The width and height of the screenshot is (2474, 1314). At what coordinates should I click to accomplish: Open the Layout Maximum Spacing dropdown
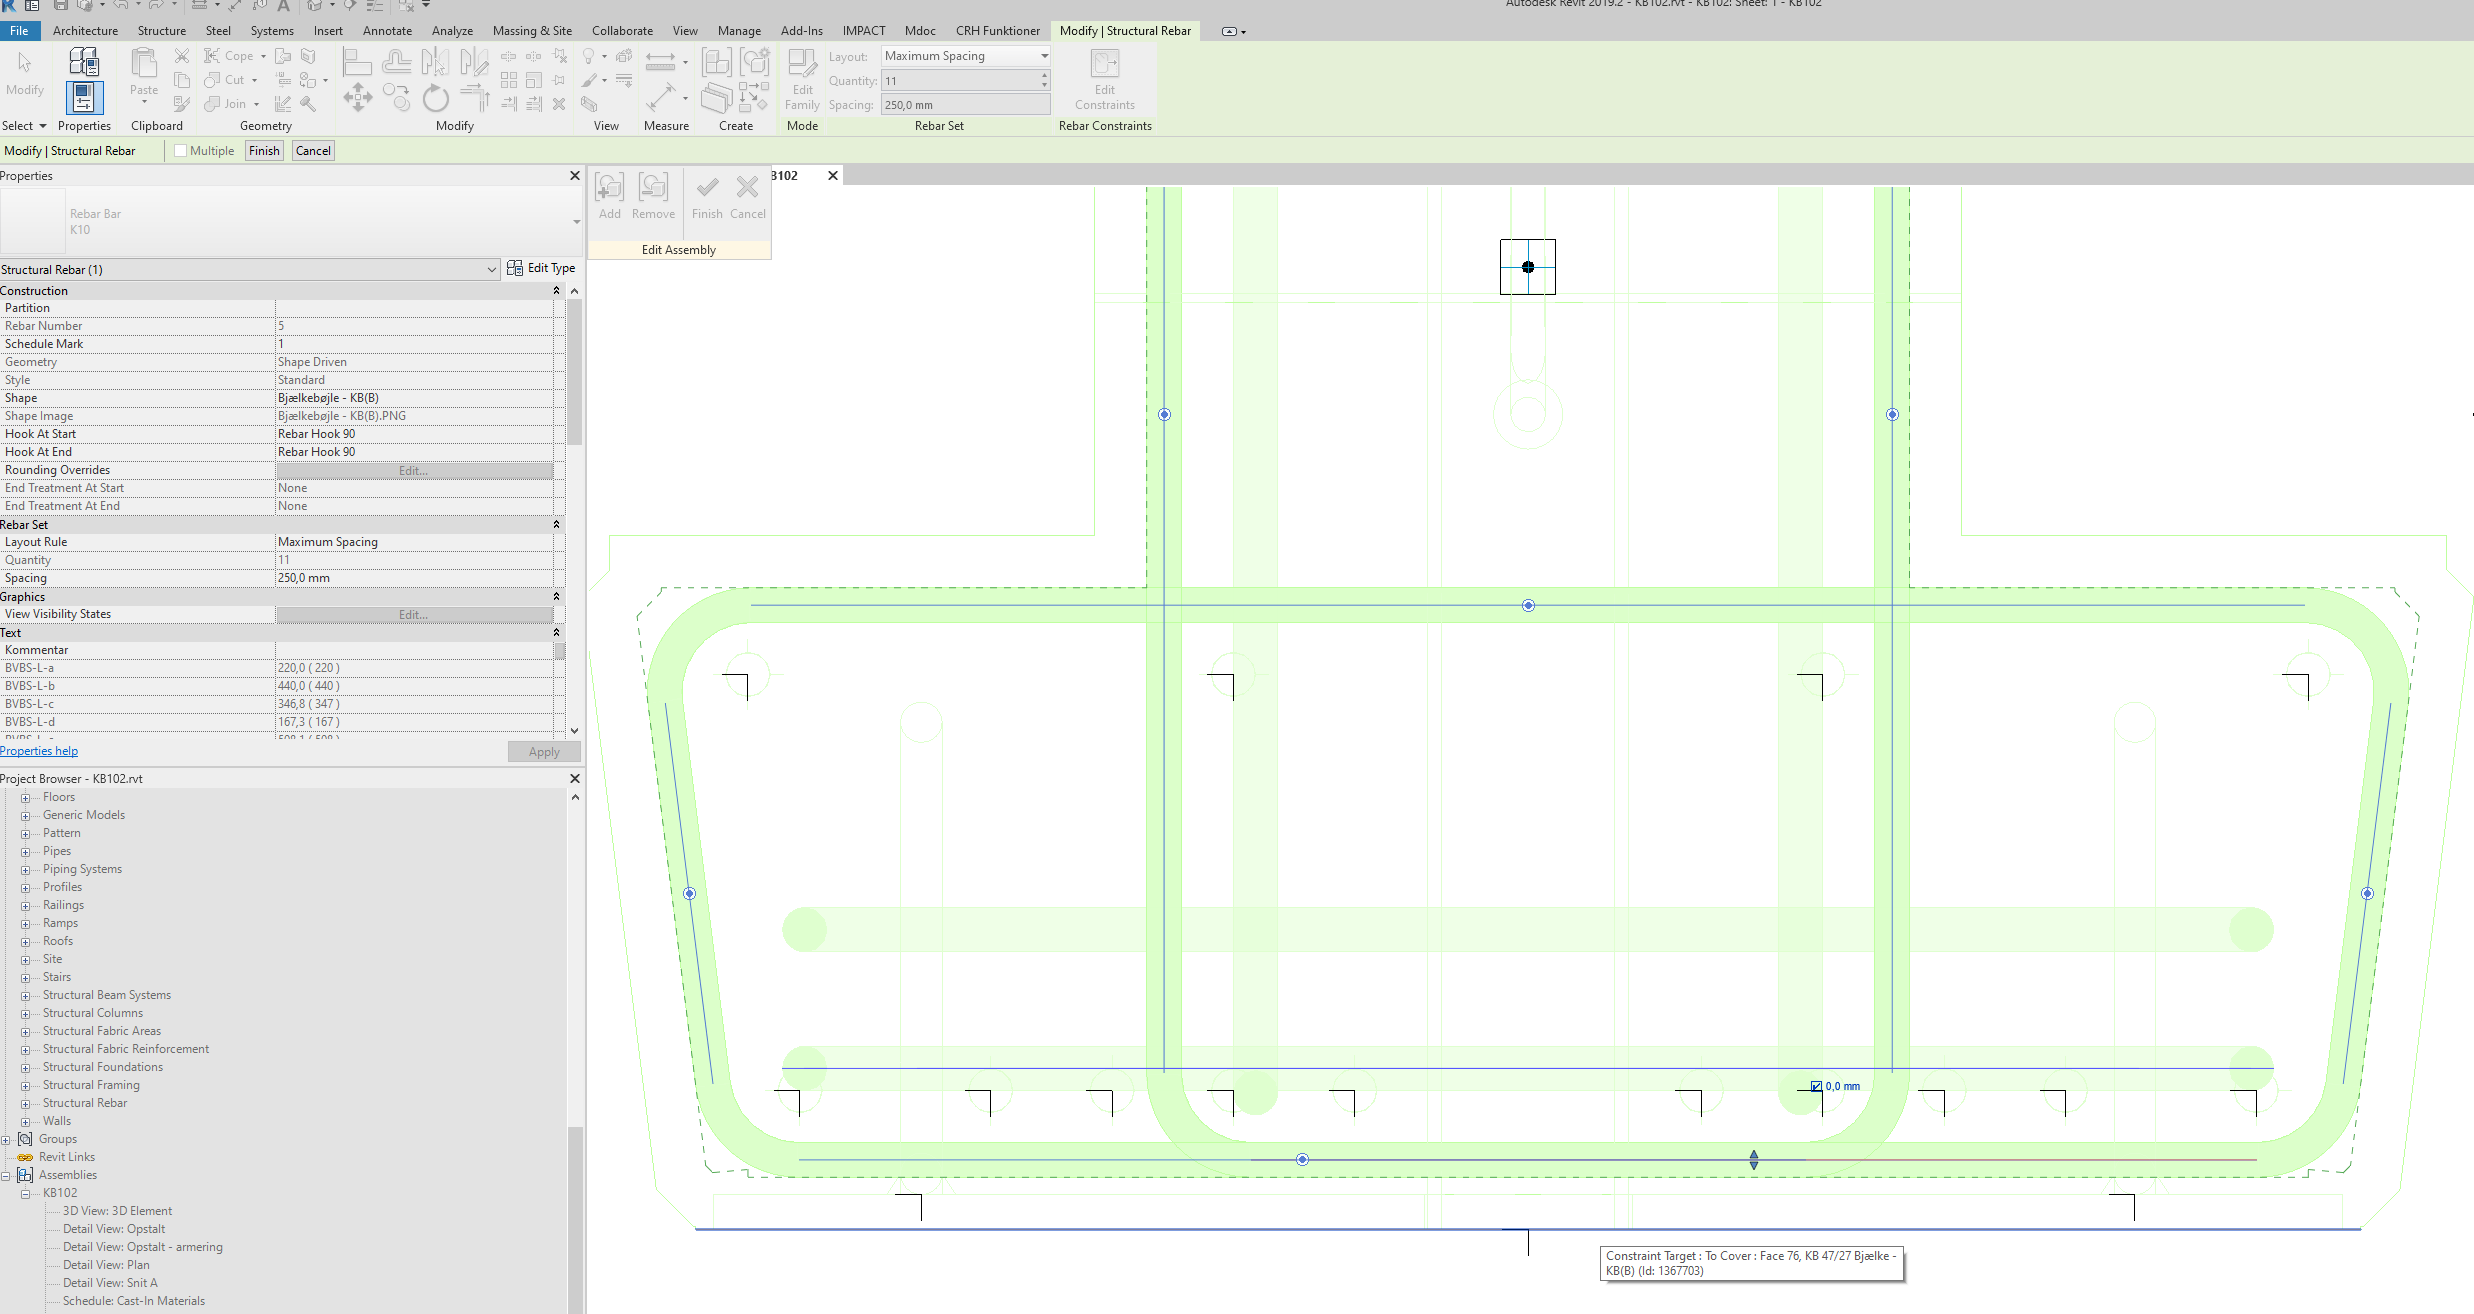click(x=965, y=56)
